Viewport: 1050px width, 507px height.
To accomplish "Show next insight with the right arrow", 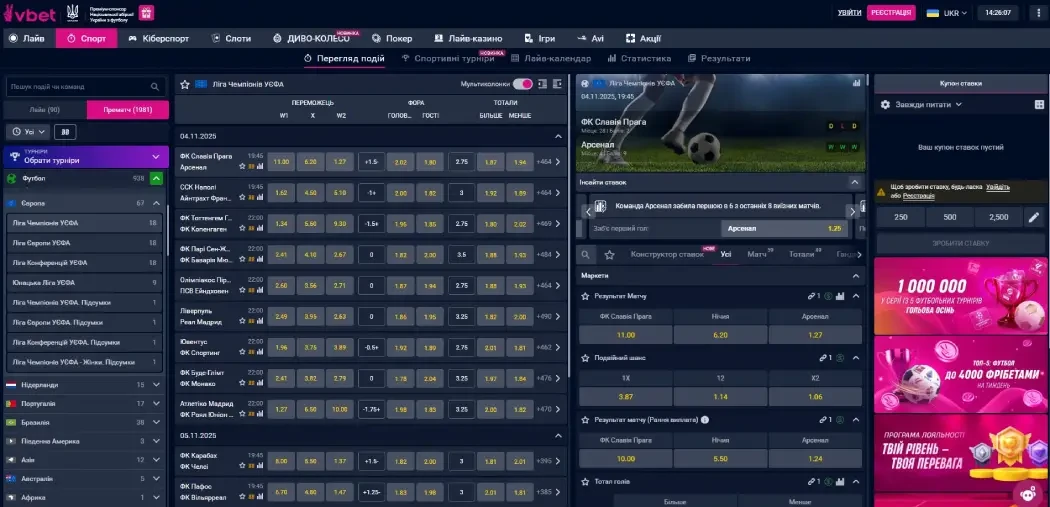I will [x=852, y=211].
